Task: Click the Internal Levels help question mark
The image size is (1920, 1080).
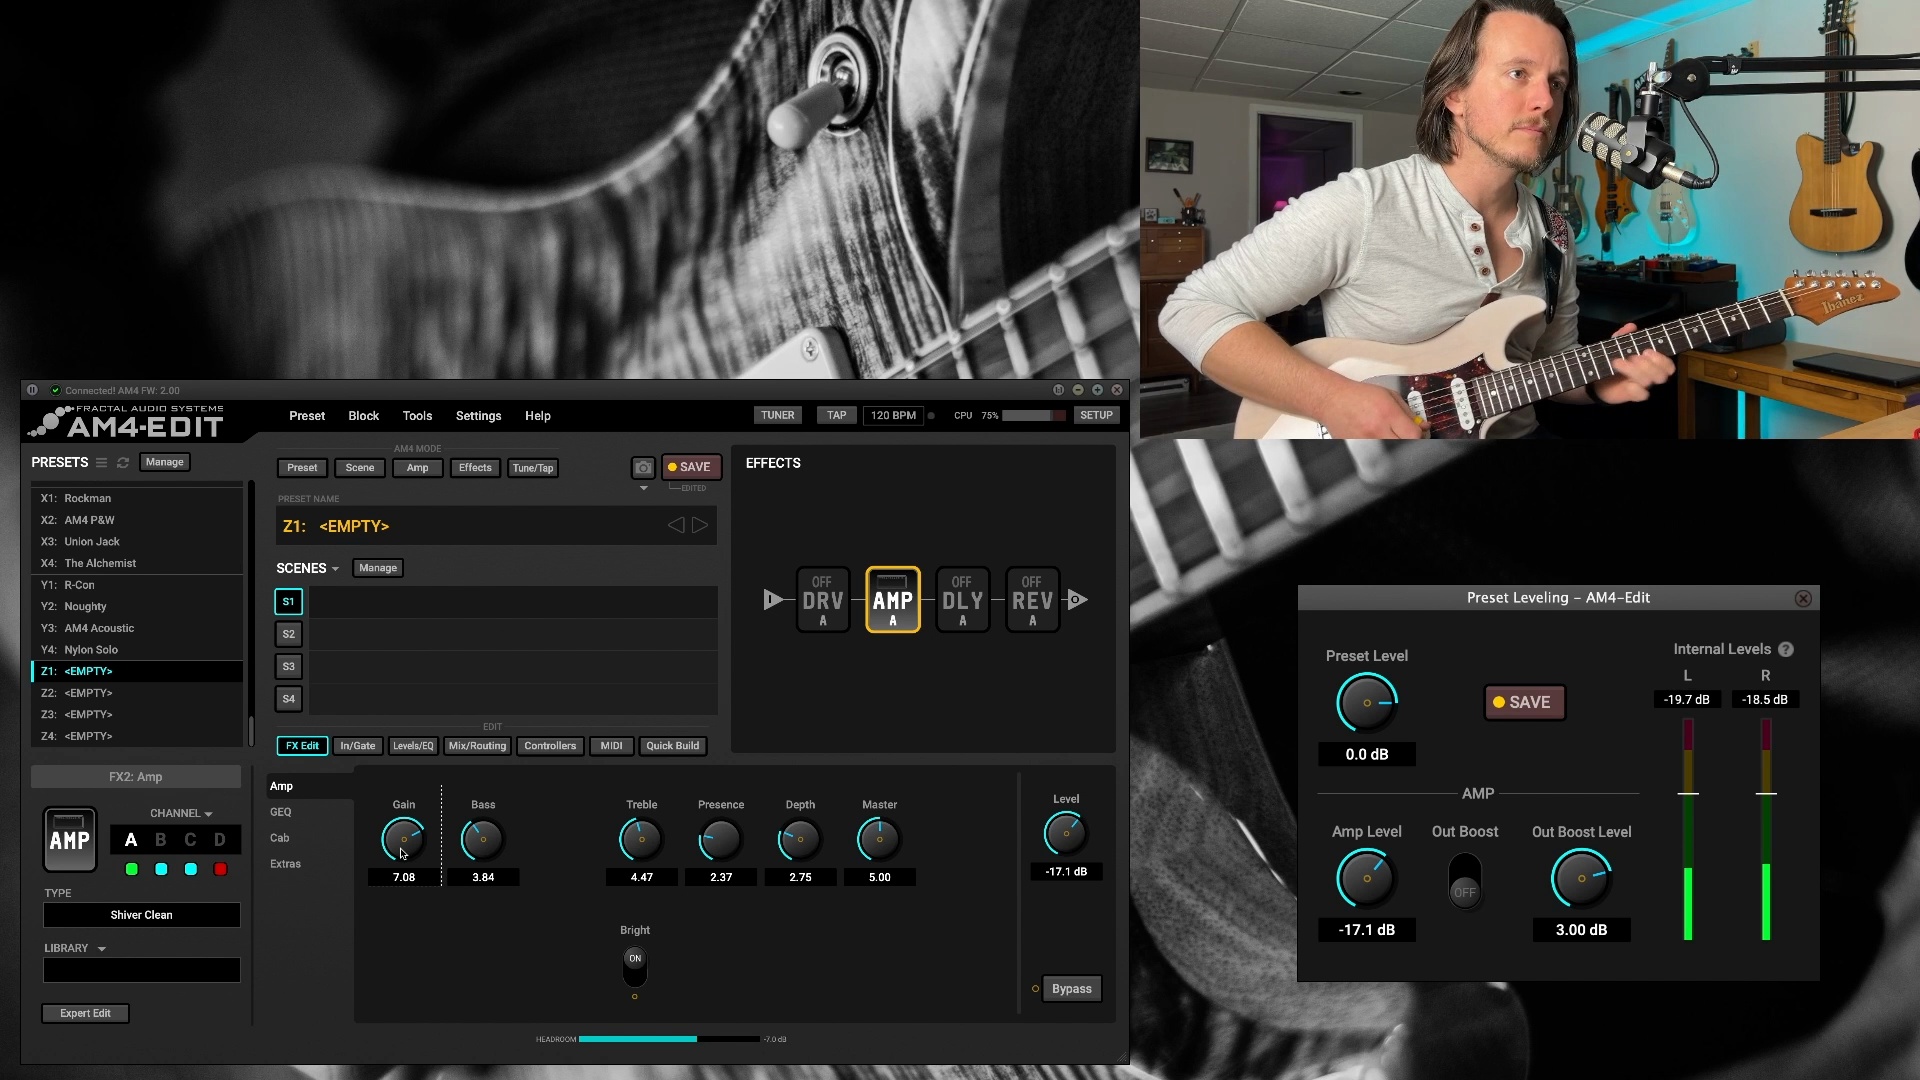Action: [1786, 650]
